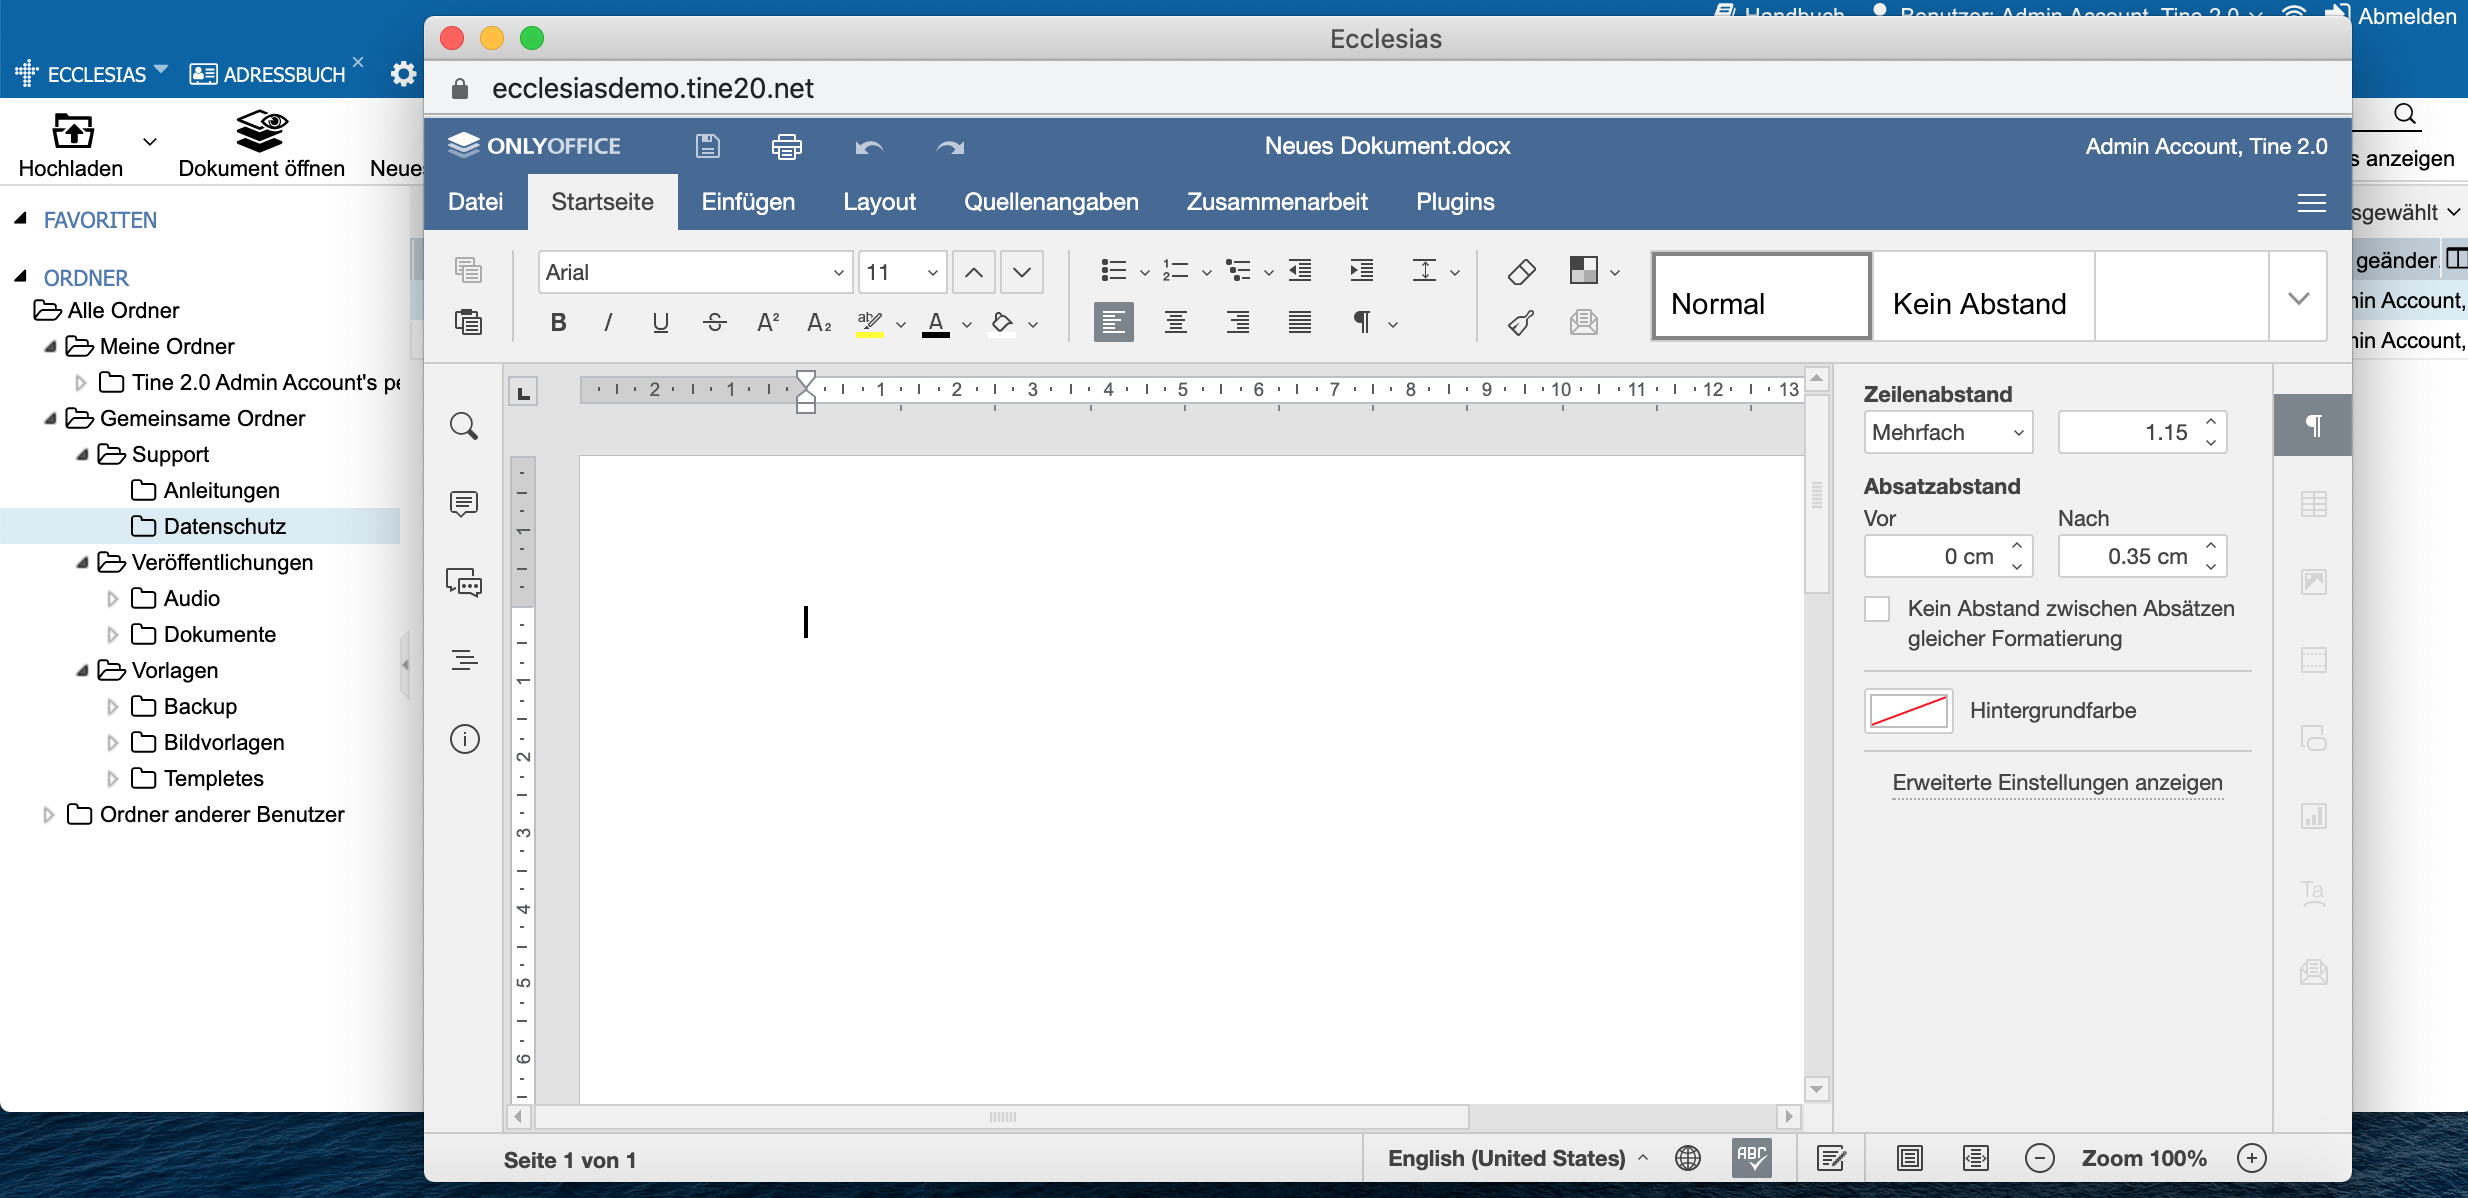
Task: Expand Ordner anderer Benutzer
Action: click(x=49, y=815)
